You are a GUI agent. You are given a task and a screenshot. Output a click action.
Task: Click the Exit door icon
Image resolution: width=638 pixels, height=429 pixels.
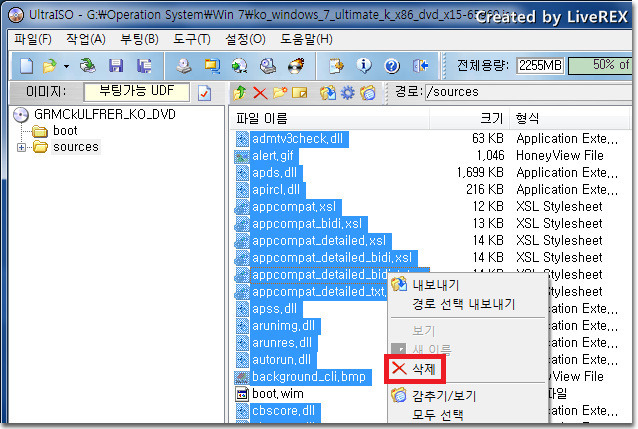coord(420,66)
